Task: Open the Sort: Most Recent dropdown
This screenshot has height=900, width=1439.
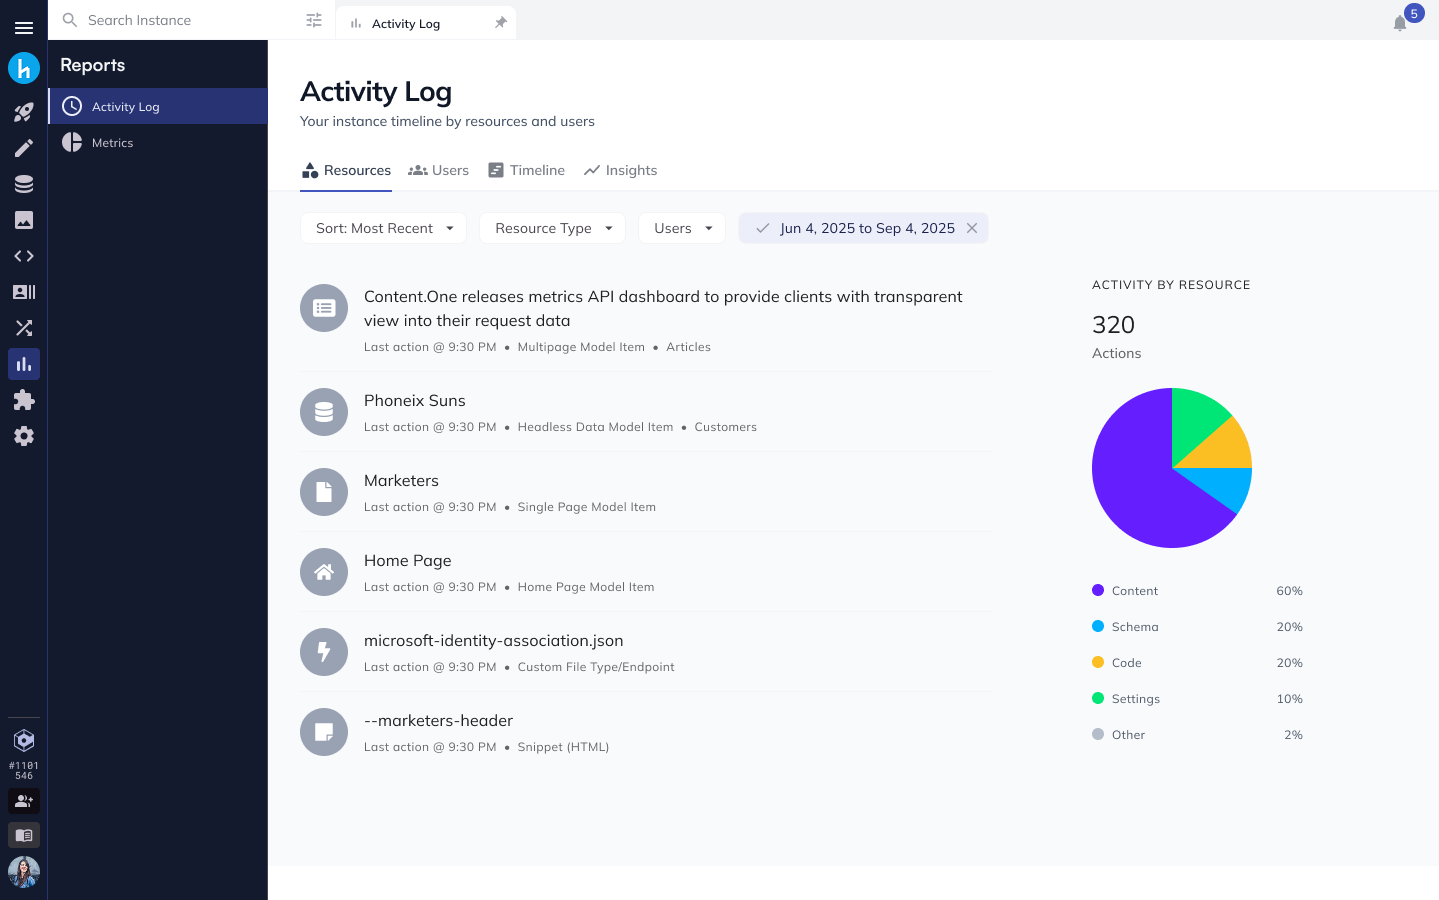Action: 382,228
